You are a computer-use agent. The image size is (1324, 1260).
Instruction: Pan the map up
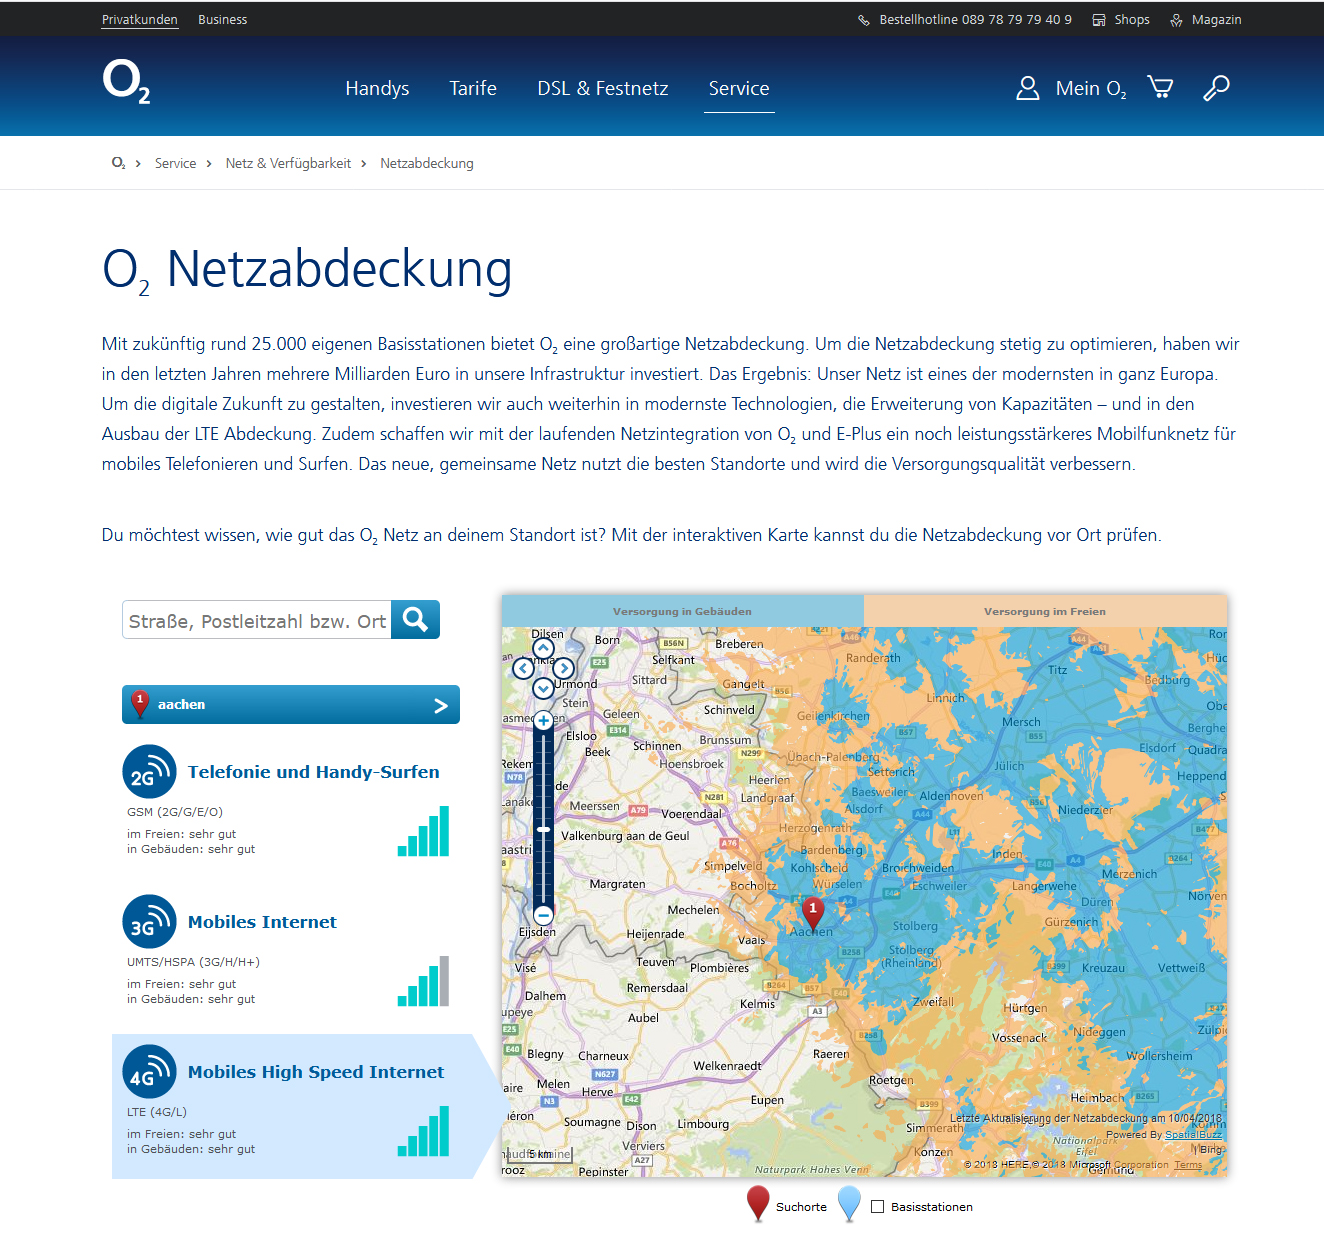(x=543, y=648)
